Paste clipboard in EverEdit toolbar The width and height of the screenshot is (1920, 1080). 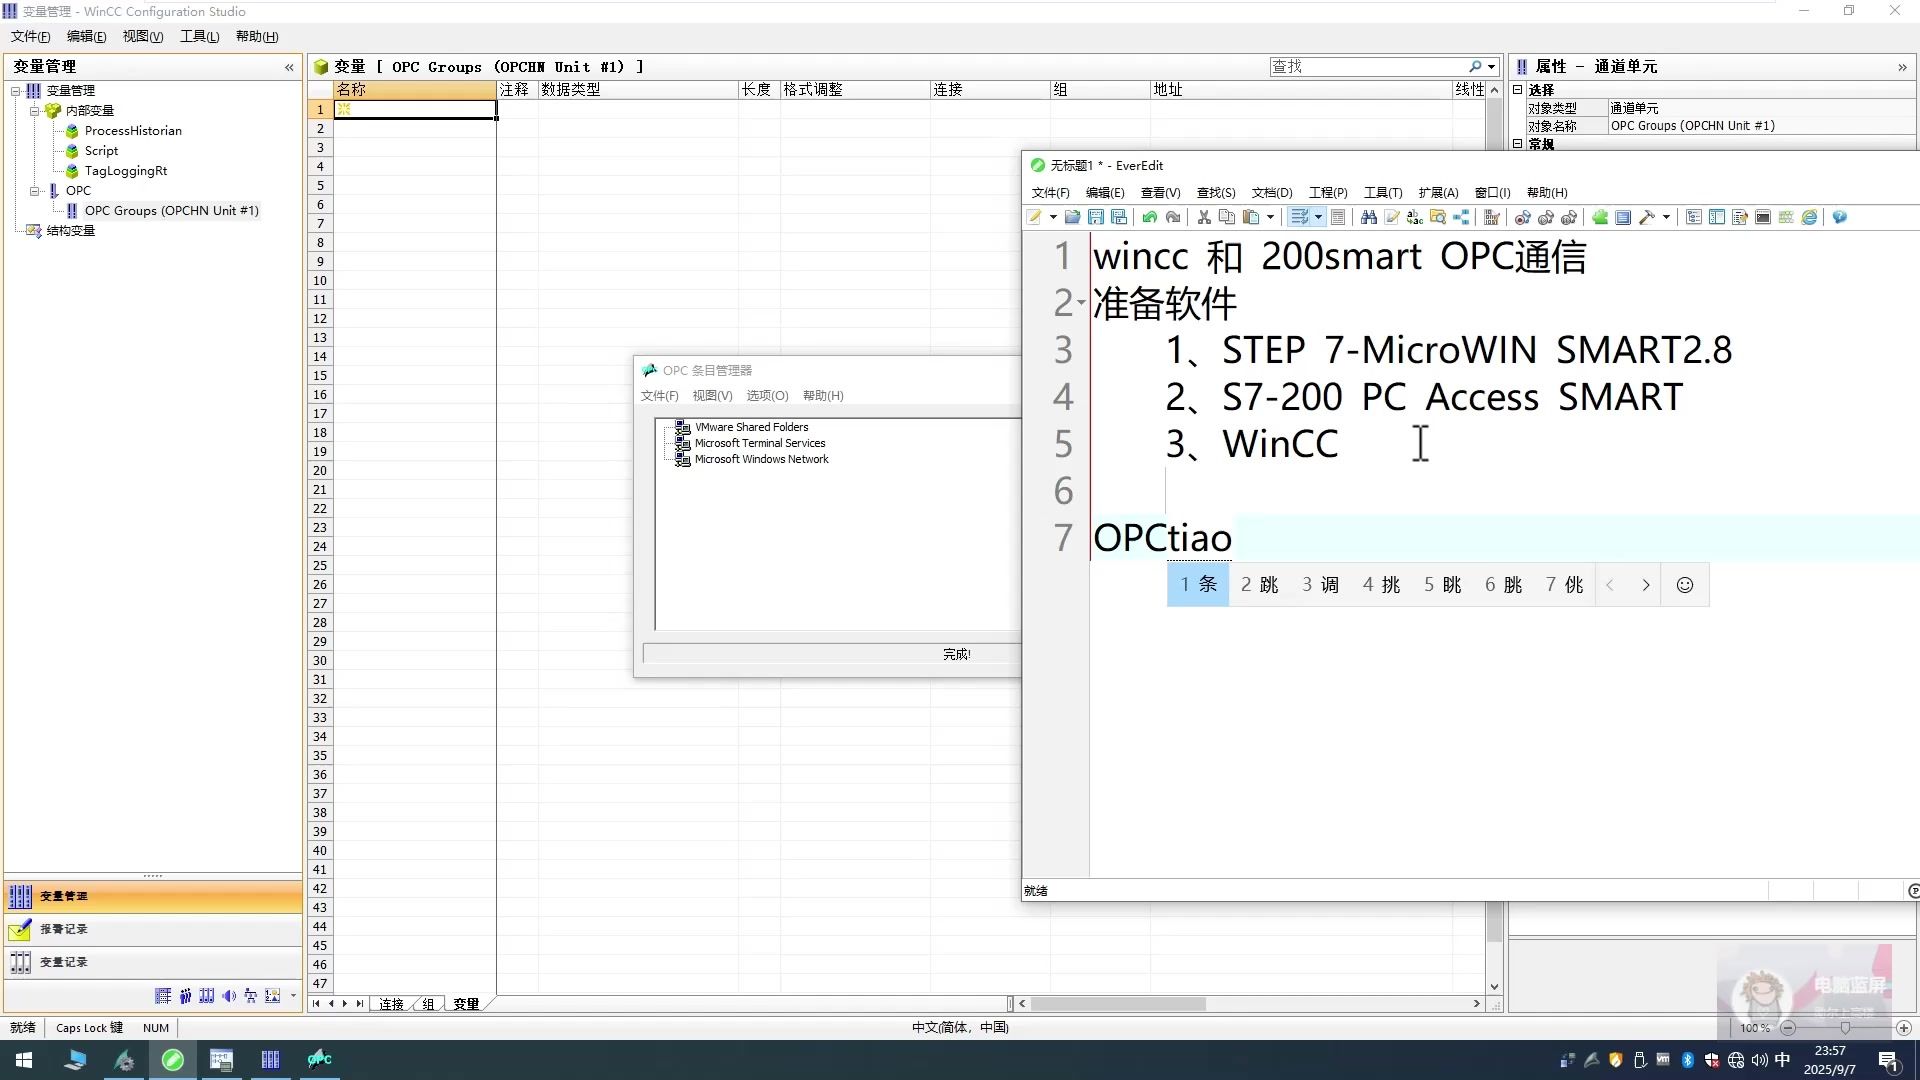click(x=1251, y=217)
